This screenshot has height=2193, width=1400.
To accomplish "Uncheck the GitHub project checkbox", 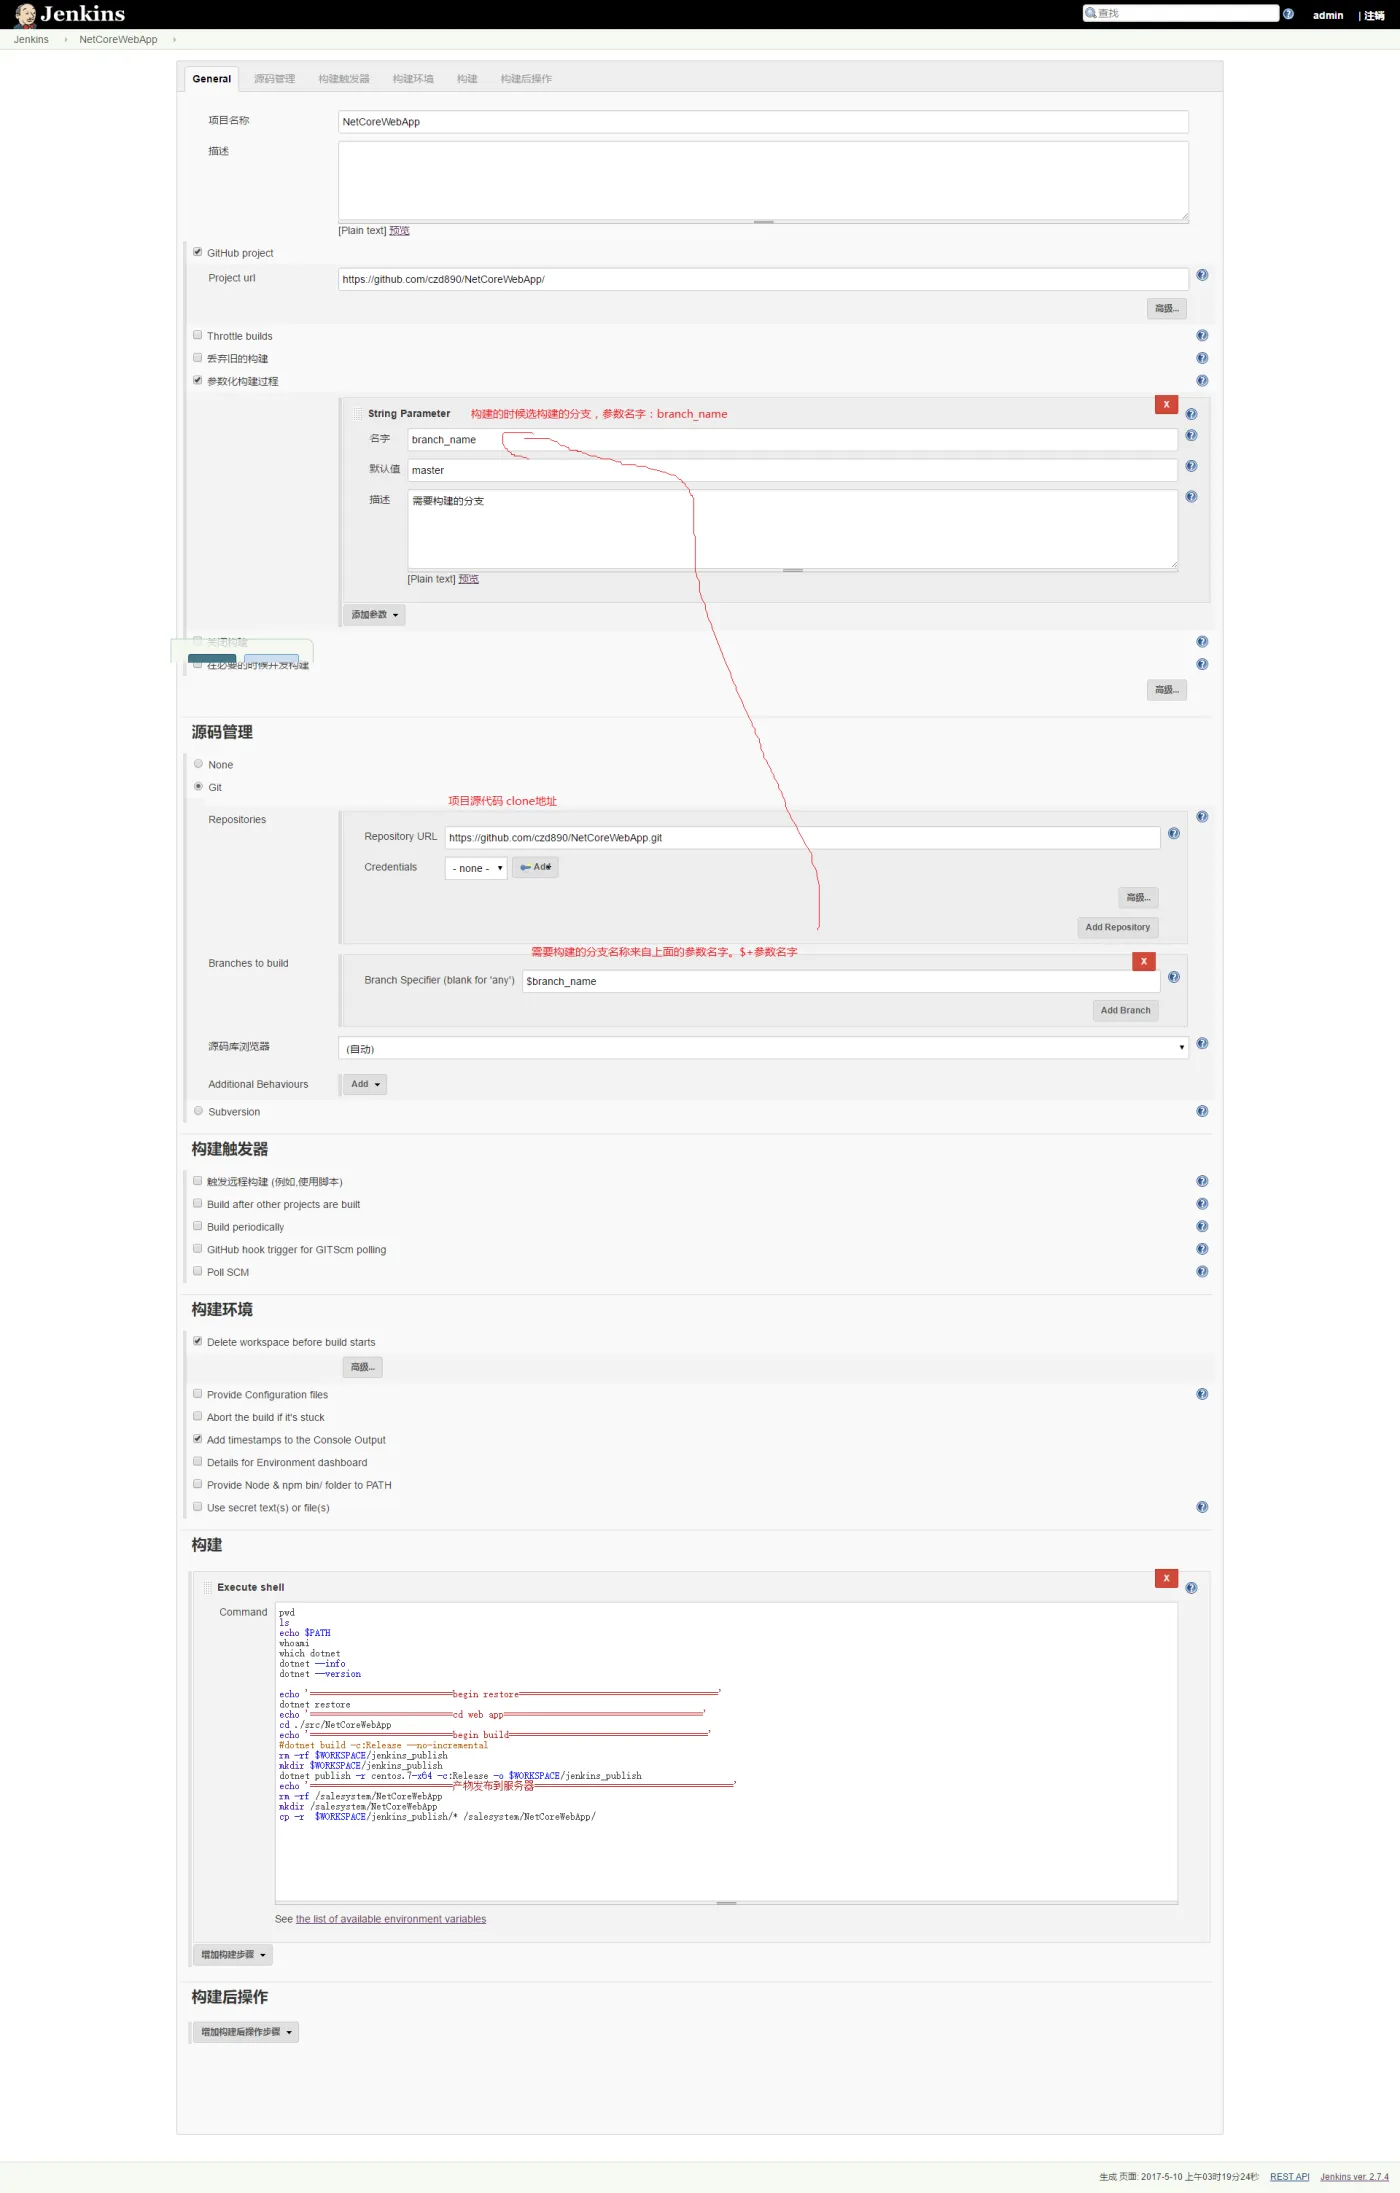I will [198, 252].
